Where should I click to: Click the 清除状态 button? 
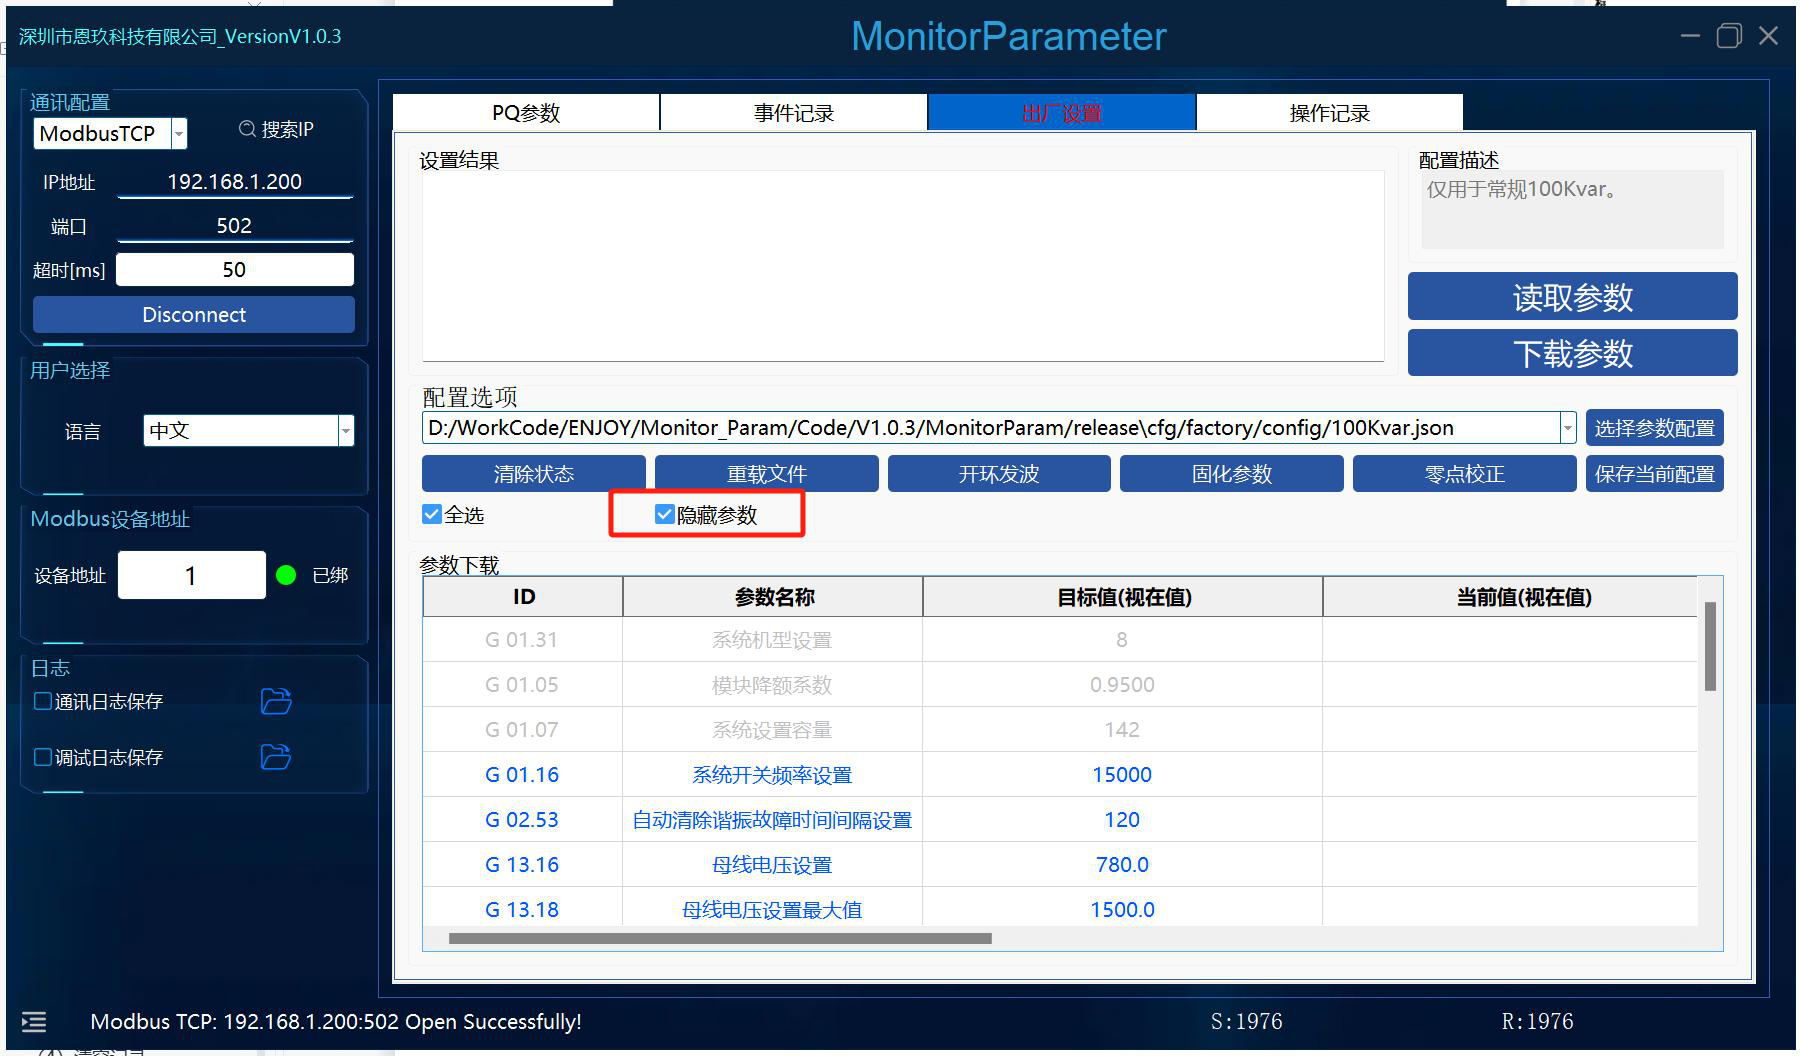pos(534,474)
